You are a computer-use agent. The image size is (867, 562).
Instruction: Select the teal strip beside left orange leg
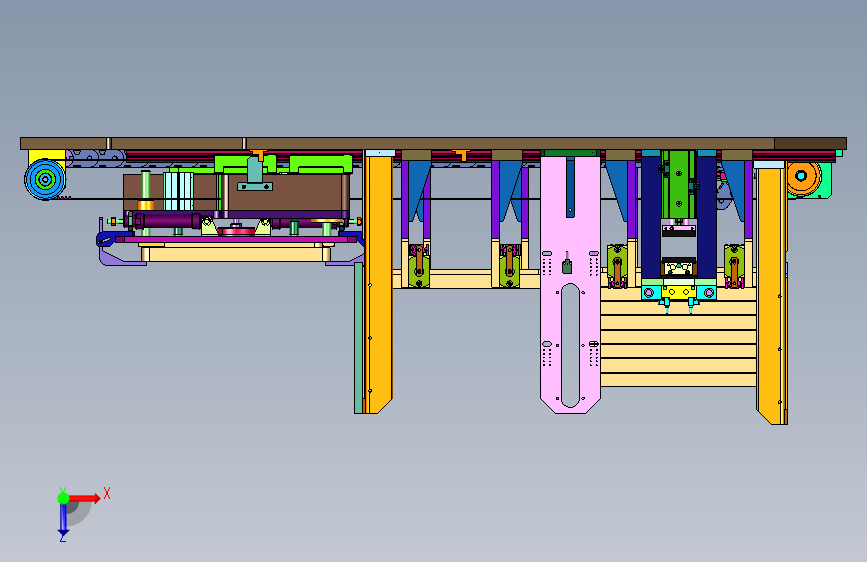(358, 337)
